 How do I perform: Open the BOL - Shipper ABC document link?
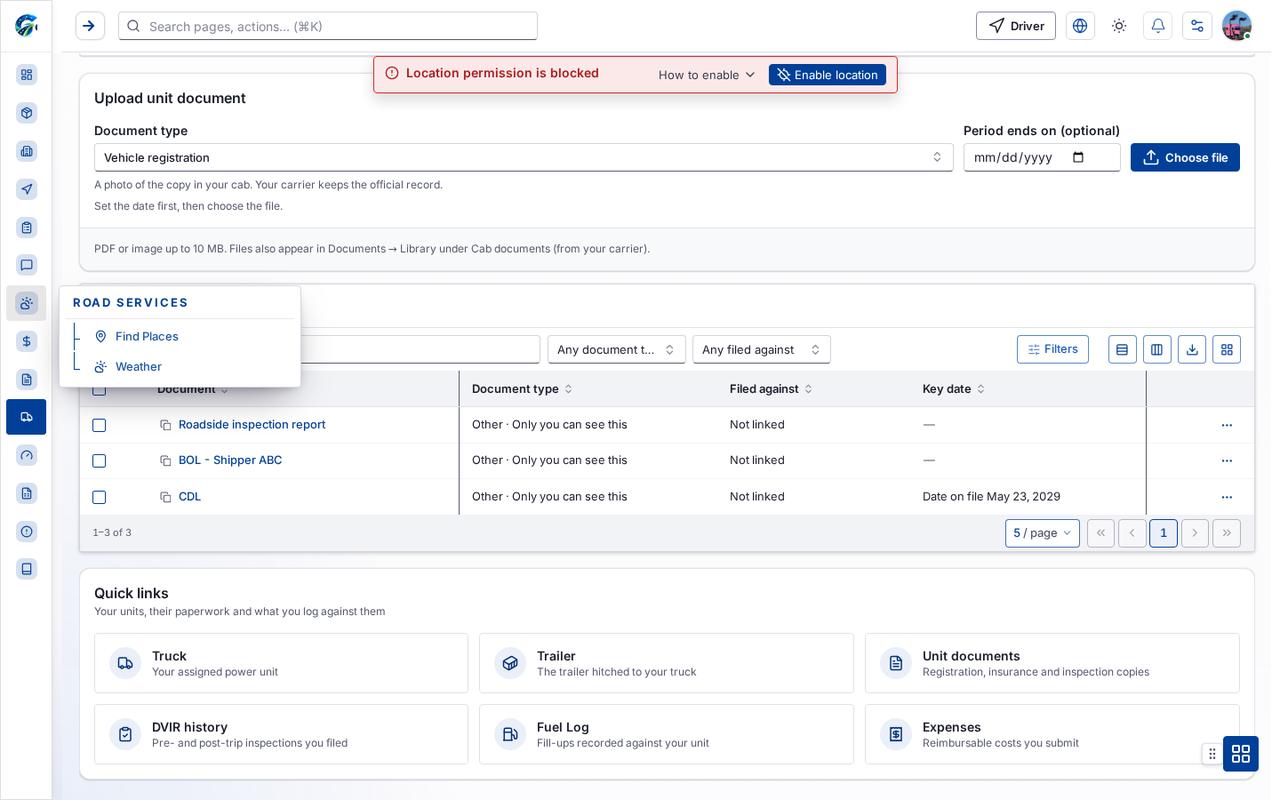coord(230,460)
